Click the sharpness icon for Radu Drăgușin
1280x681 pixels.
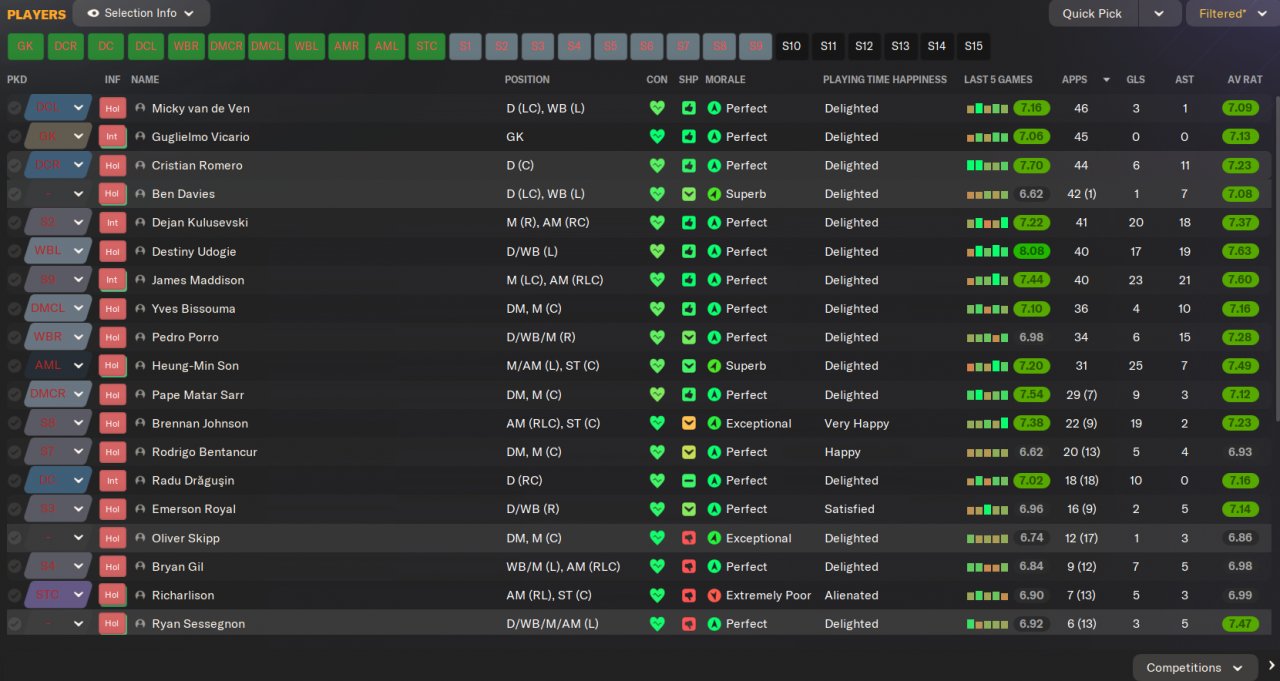(x=689, y=480)
